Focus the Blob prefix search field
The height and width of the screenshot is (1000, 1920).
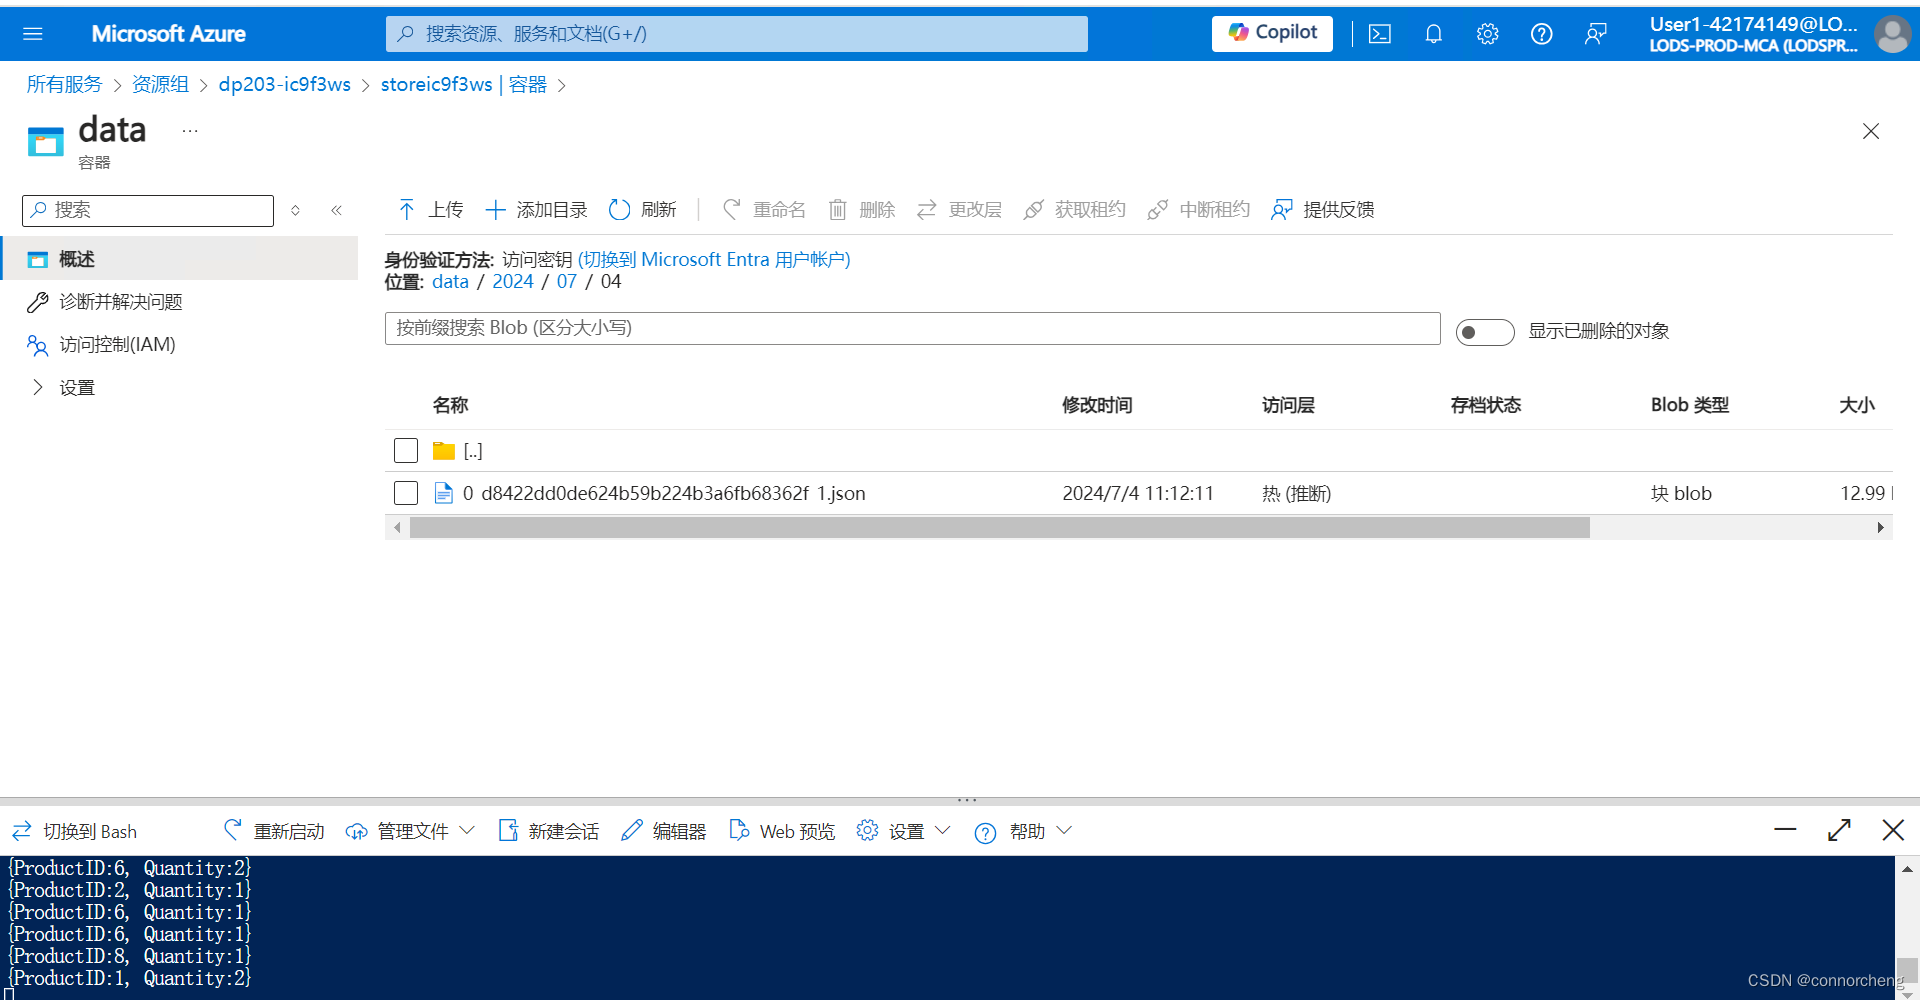[x=912, y=328]
